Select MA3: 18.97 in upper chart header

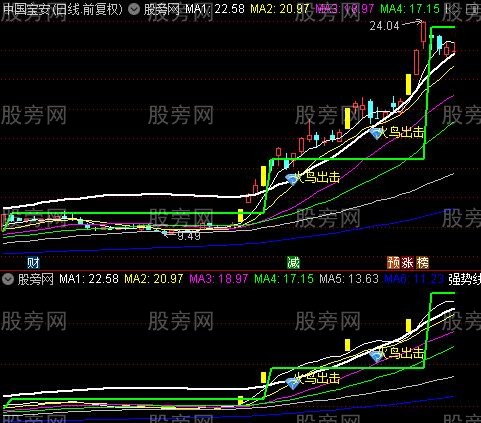click(345, 9)
